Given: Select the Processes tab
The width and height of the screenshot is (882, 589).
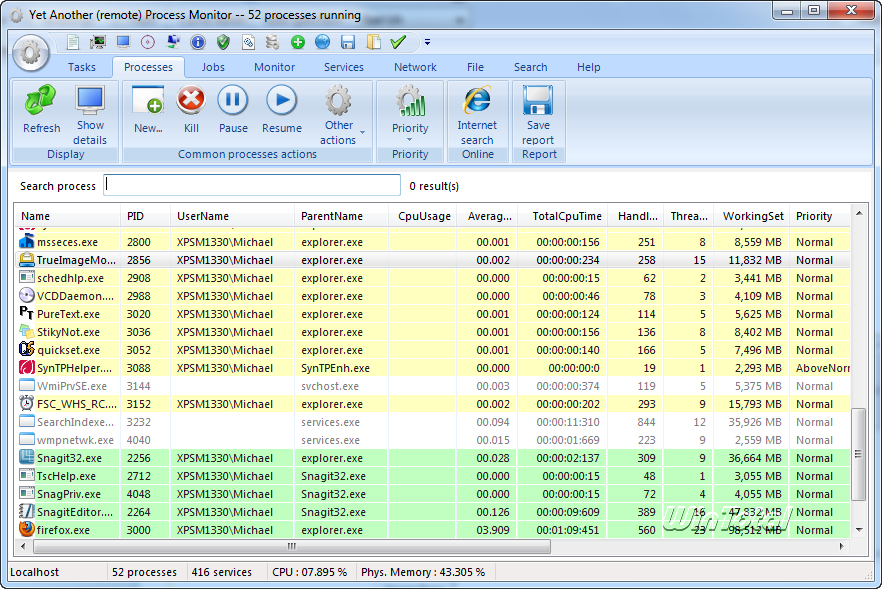Looking at the screenshot, I should point(148,67).
